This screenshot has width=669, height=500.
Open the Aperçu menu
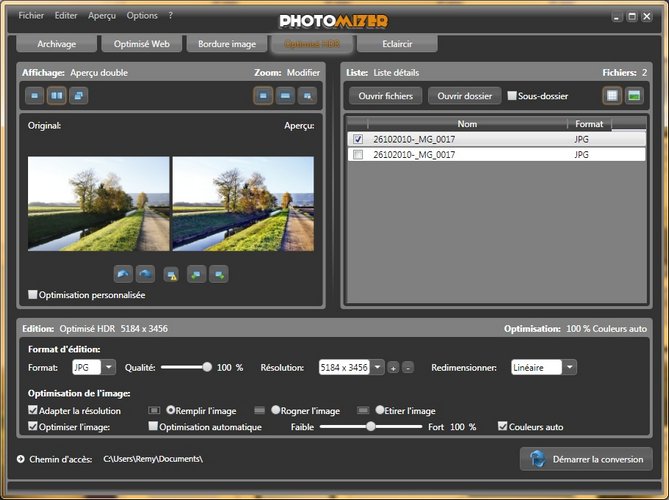[101, 16]
